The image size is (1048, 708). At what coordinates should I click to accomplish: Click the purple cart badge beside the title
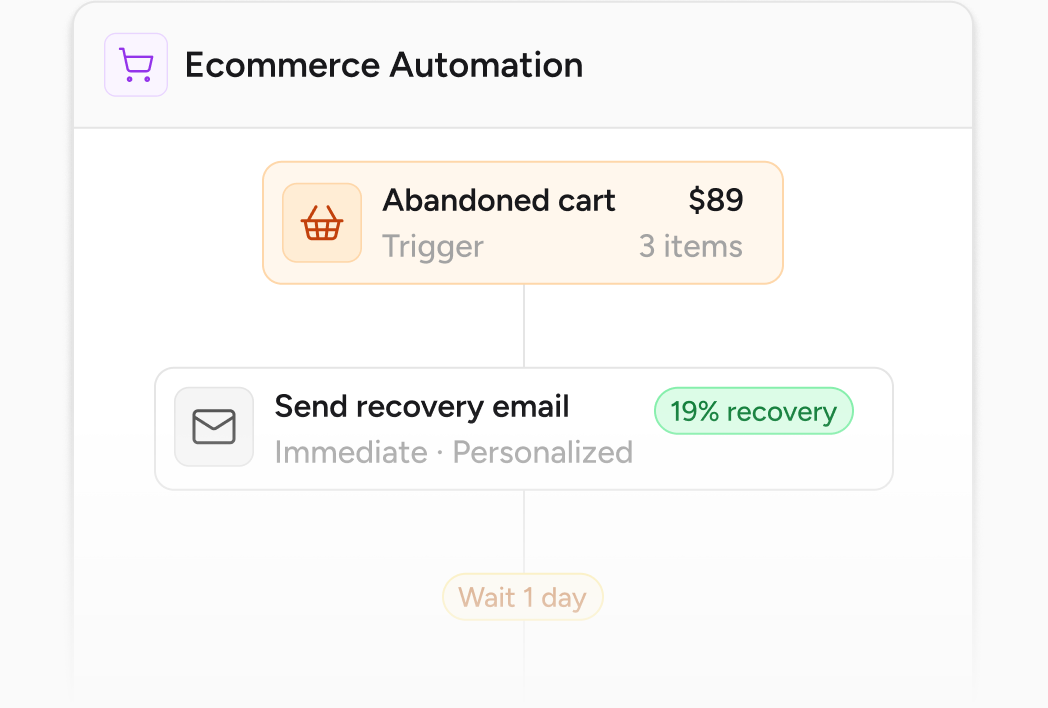tap(136, 64)
